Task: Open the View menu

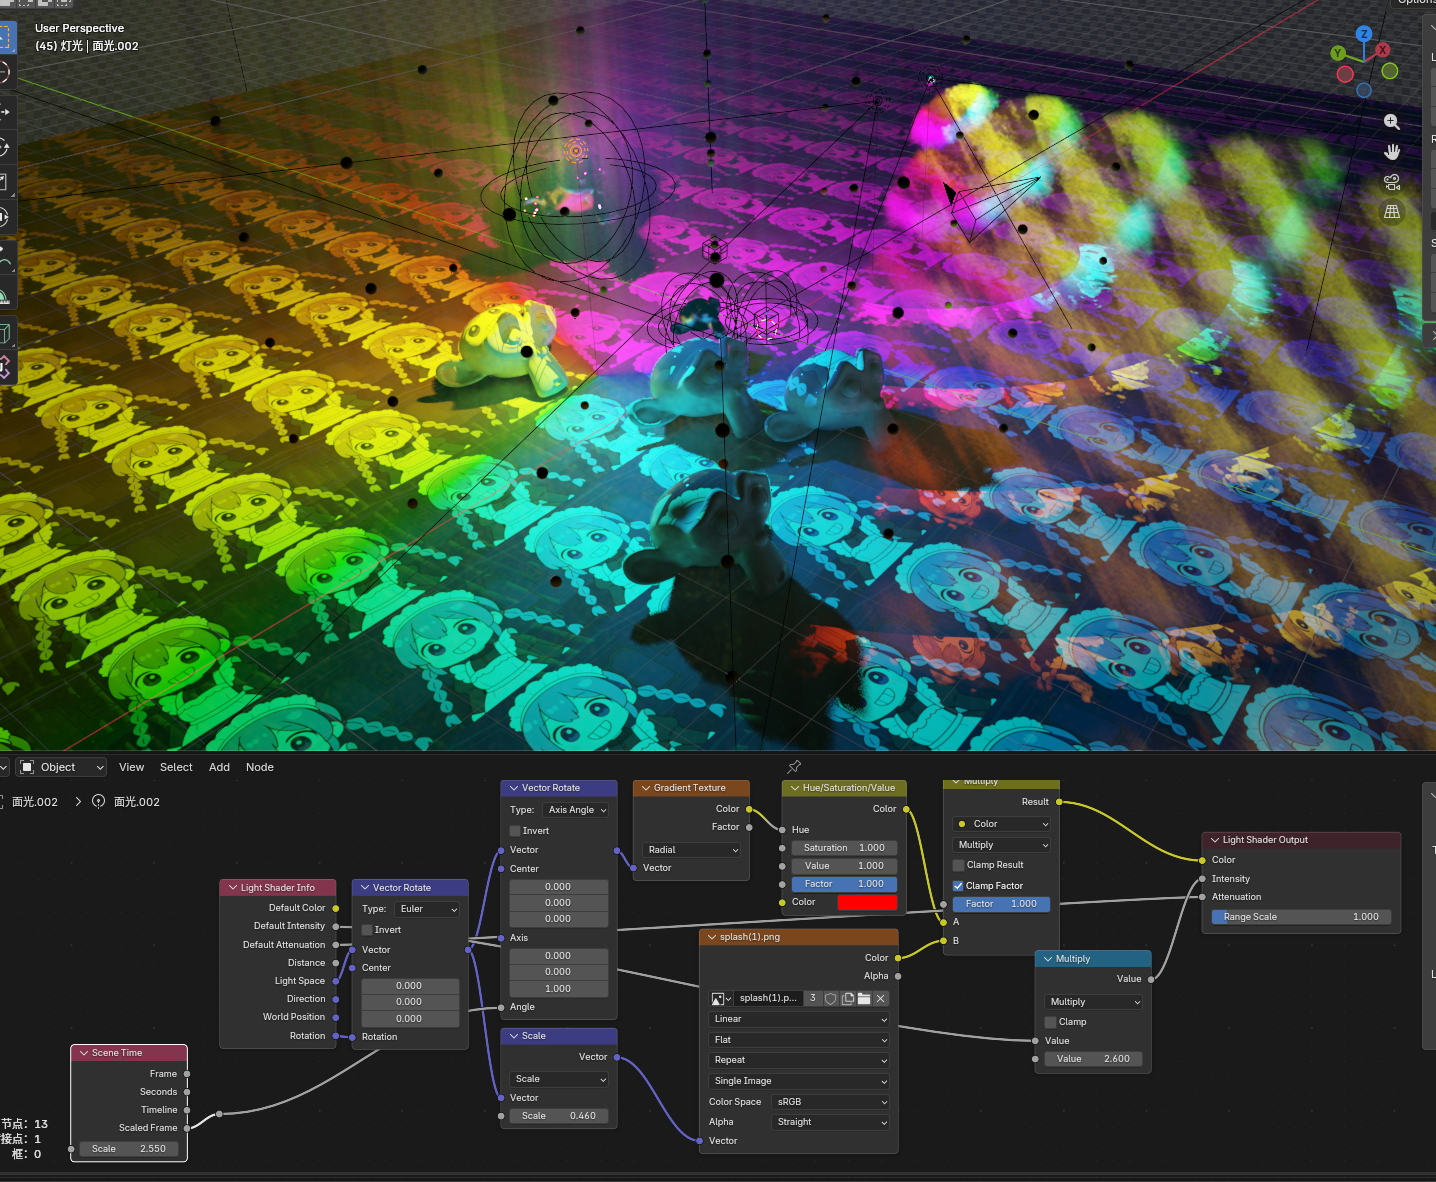Action: click(x=131, y=767)
